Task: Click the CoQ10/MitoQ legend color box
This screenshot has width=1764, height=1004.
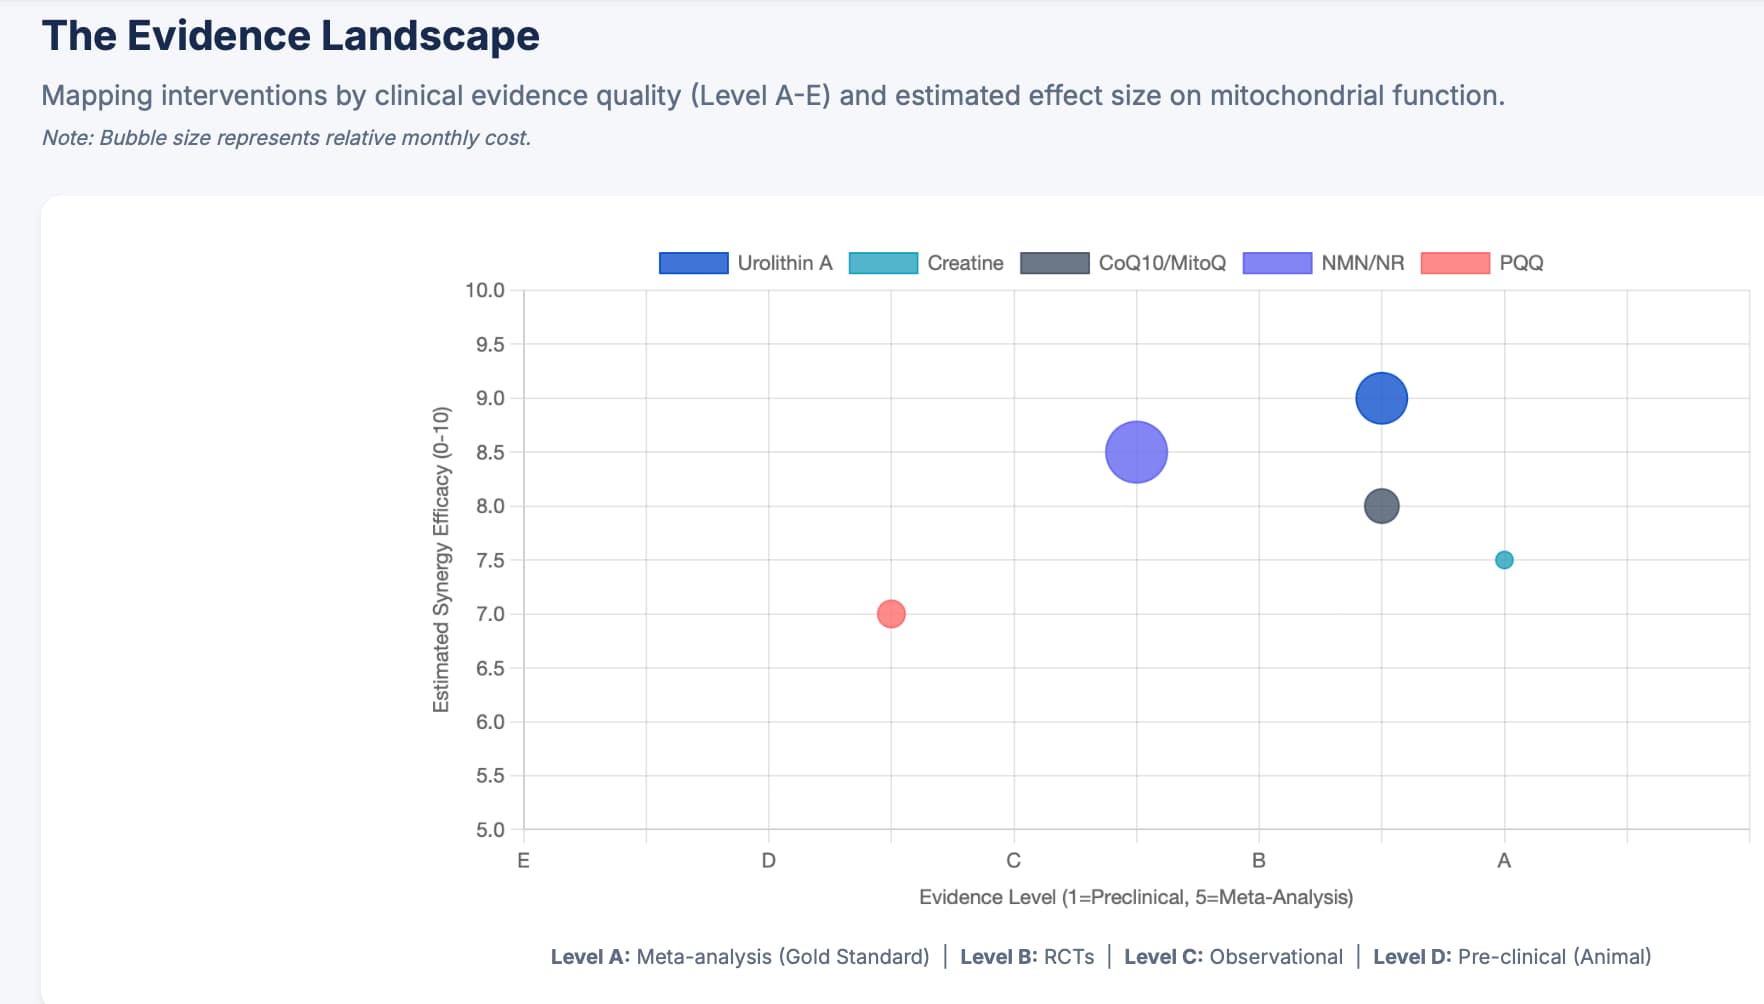Action: click(1054, 263)
